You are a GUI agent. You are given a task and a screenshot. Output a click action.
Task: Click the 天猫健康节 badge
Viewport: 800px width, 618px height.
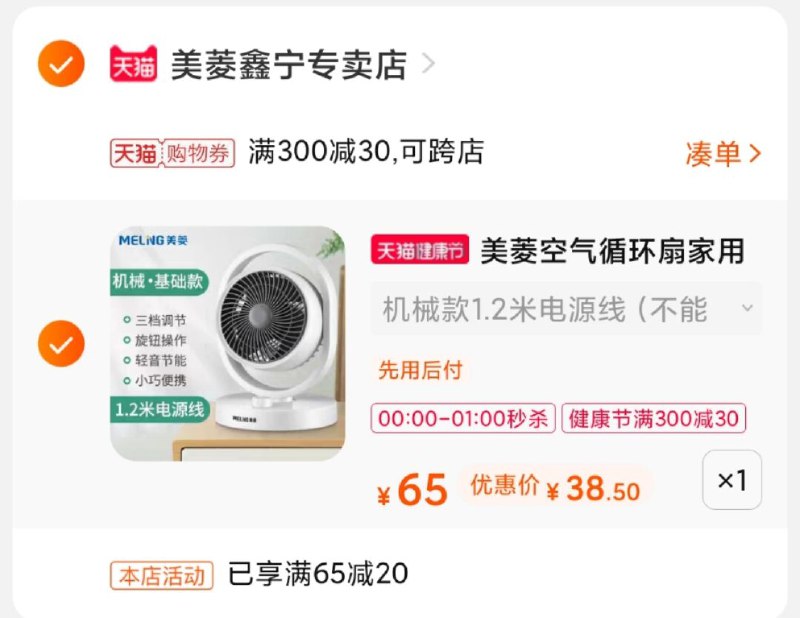pos(420,250)
